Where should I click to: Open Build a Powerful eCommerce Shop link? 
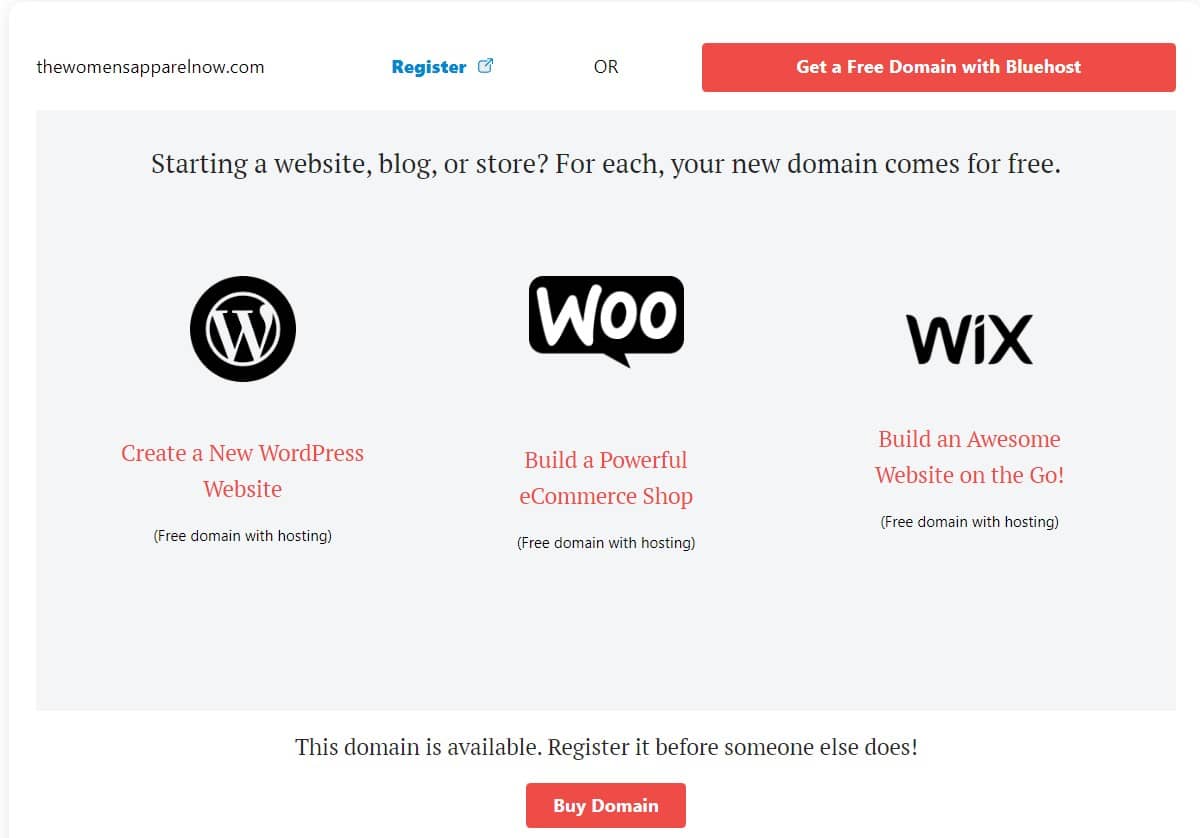606,478
